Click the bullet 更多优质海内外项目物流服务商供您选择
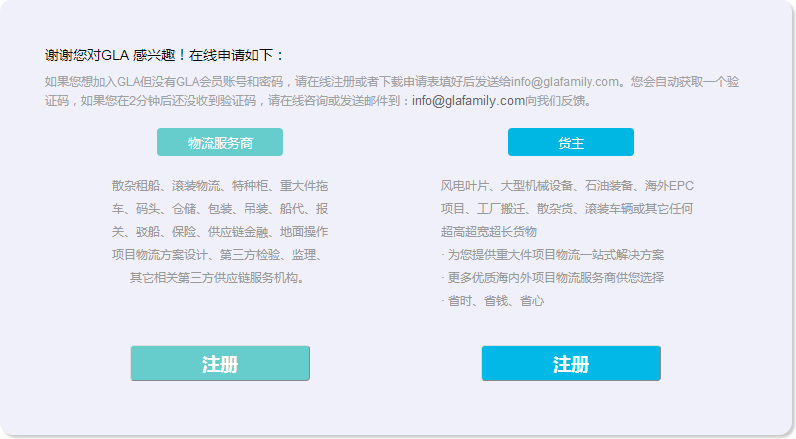Screen dimensions: 796x439 [x=552, y=278]
